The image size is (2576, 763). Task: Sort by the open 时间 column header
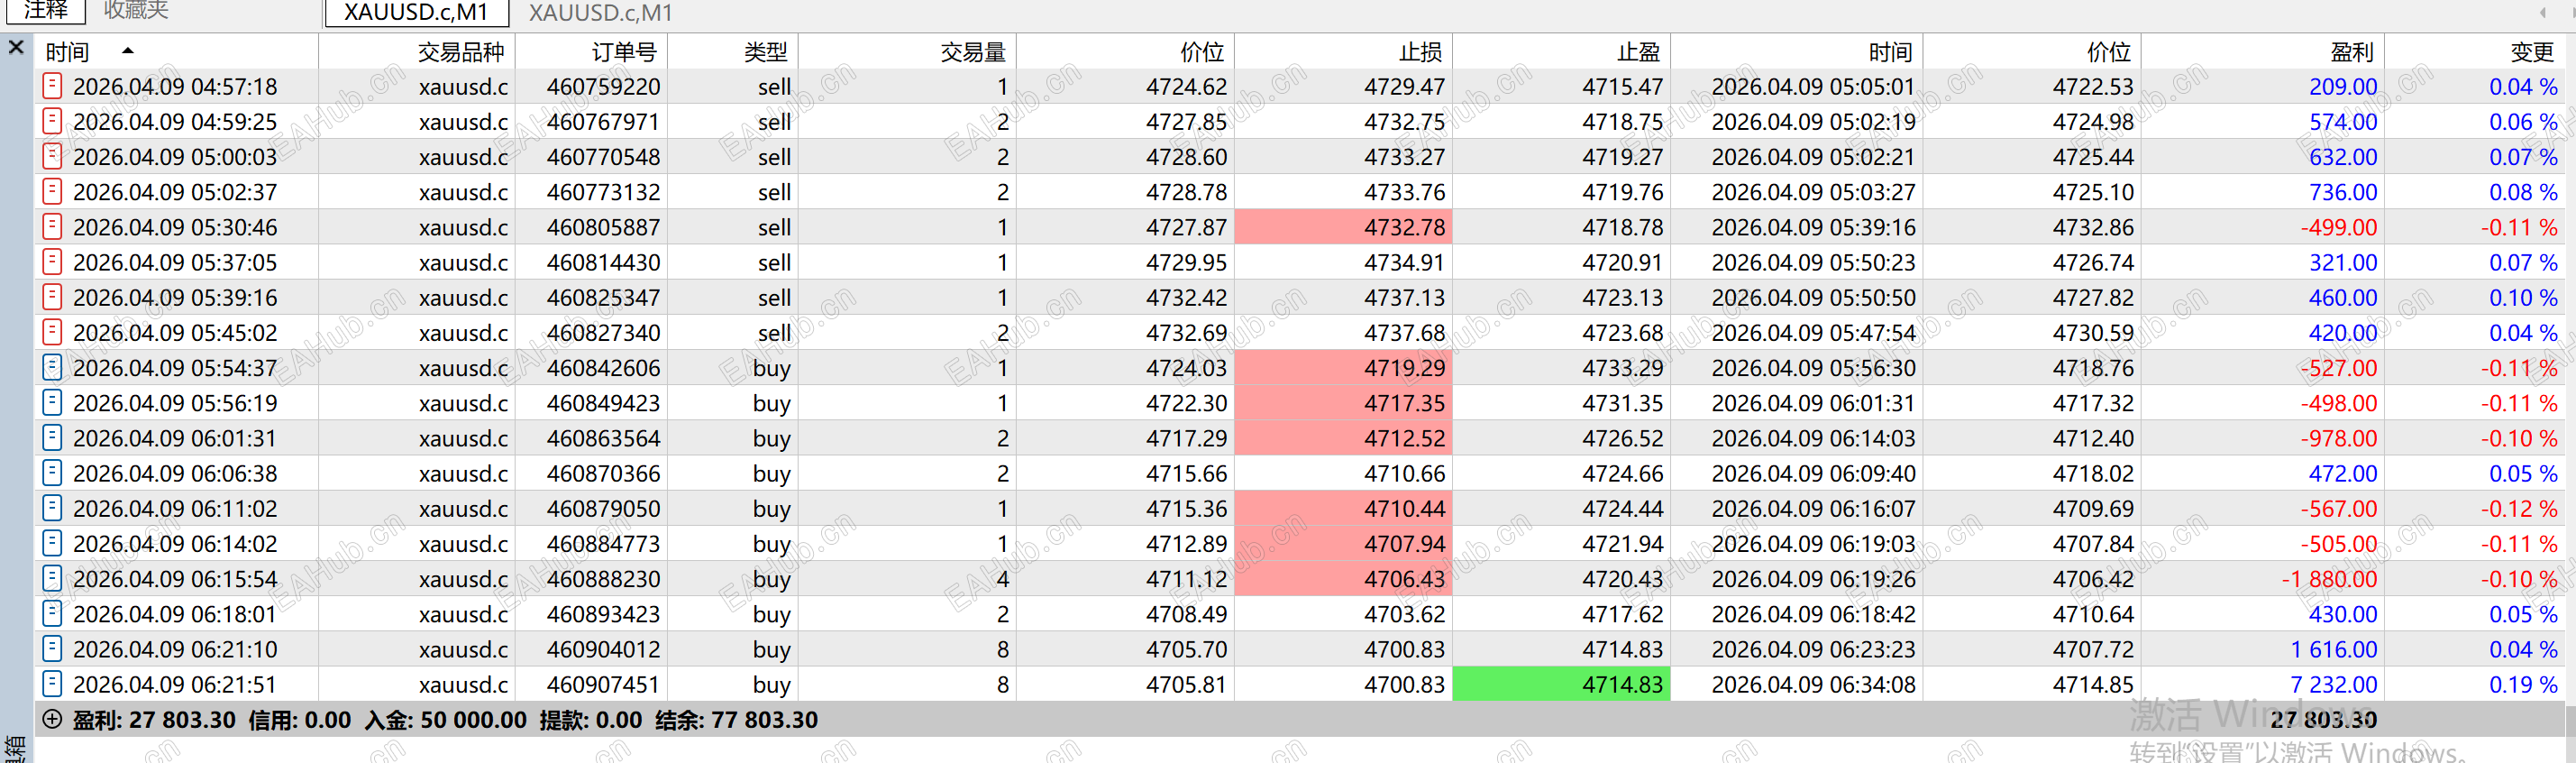point(176,51)
